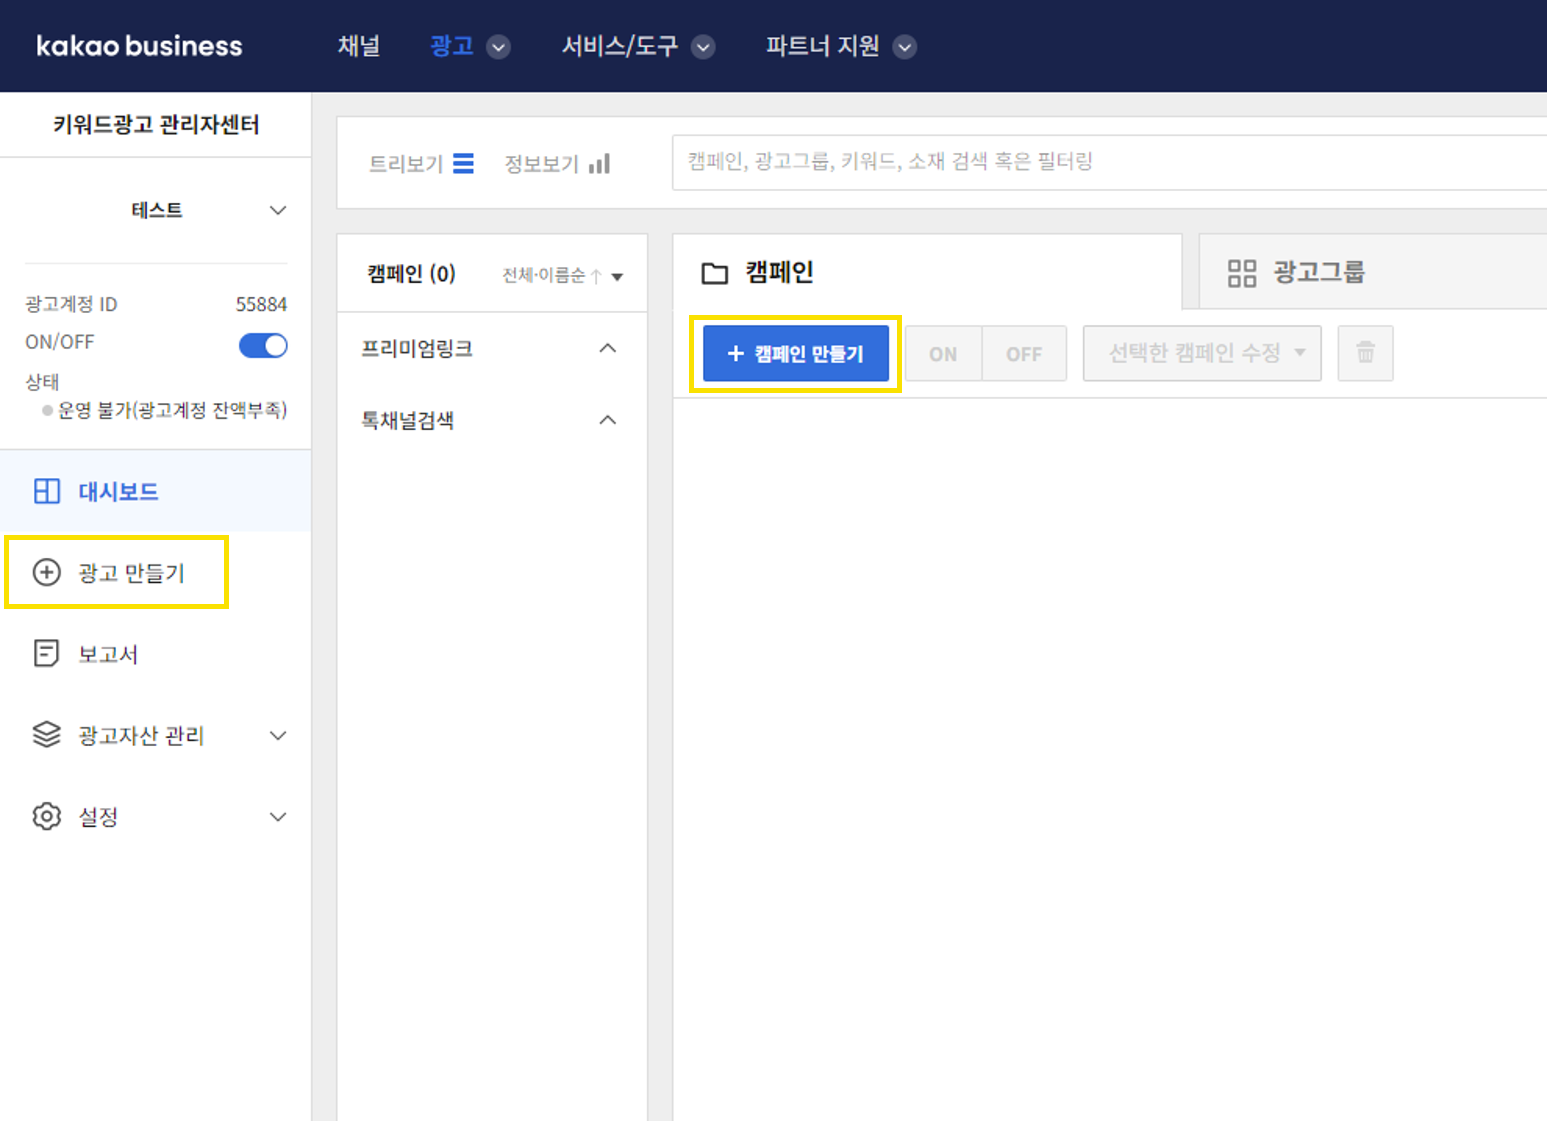The height and width of the screenshot is (1121, 1547).
Task: Toggle the ad account ON/OFF switch
Action: [x=263, y=345]
